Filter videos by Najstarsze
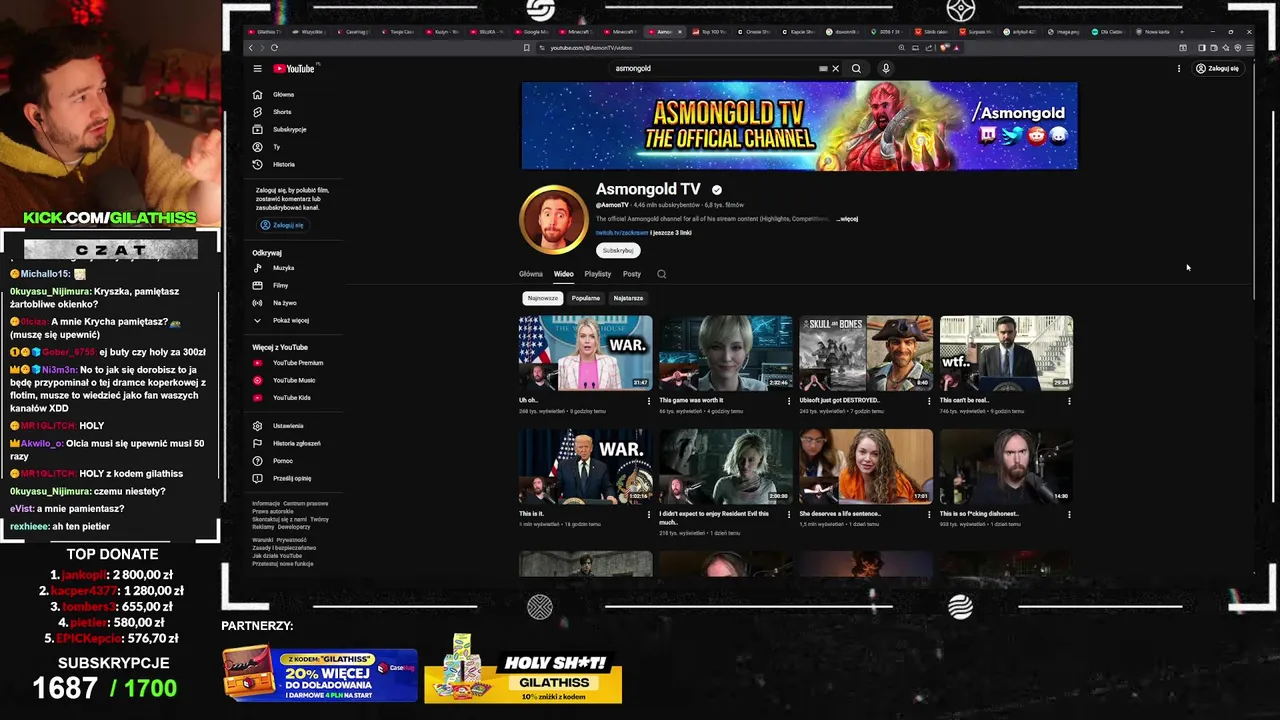This screenshot has width=1280, height=720. 628,298
